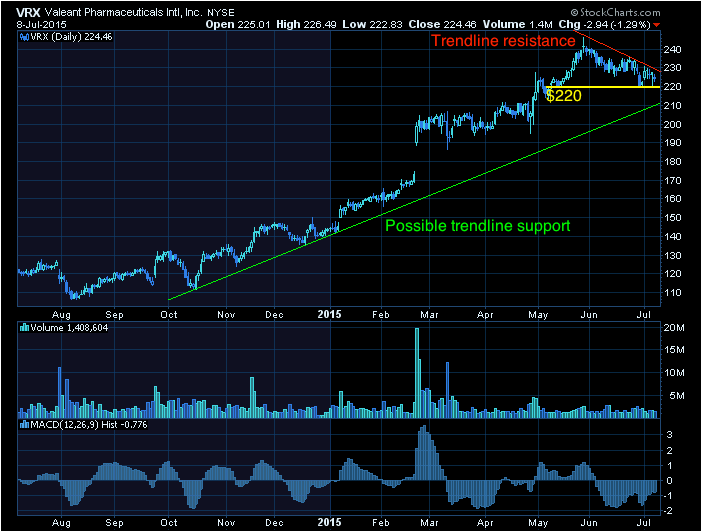Click the Low 222.83 value

coord(372,25)
